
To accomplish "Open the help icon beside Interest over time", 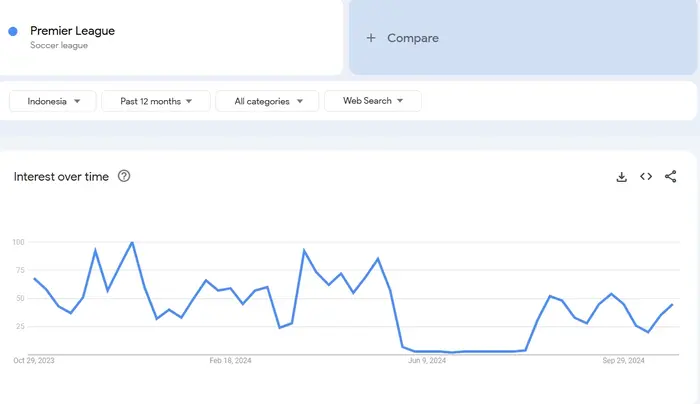I will pos(124,176).
